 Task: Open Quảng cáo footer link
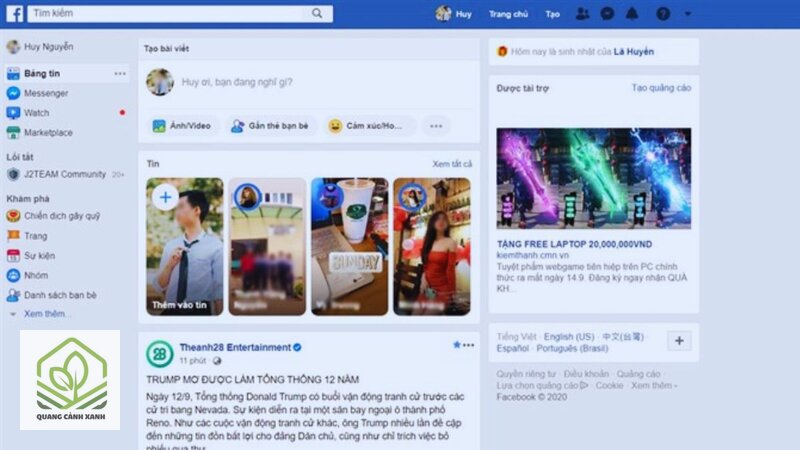pos(638,374)
